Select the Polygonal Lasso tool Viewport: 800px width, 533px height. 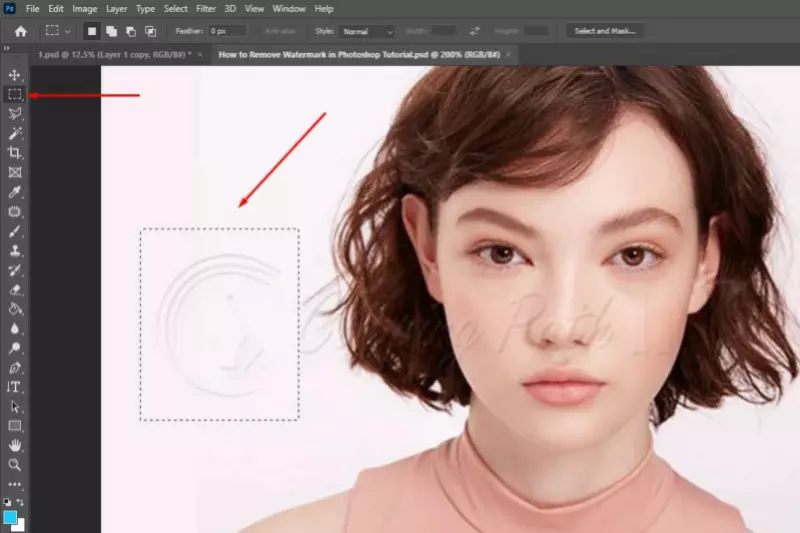coord(14,113)
